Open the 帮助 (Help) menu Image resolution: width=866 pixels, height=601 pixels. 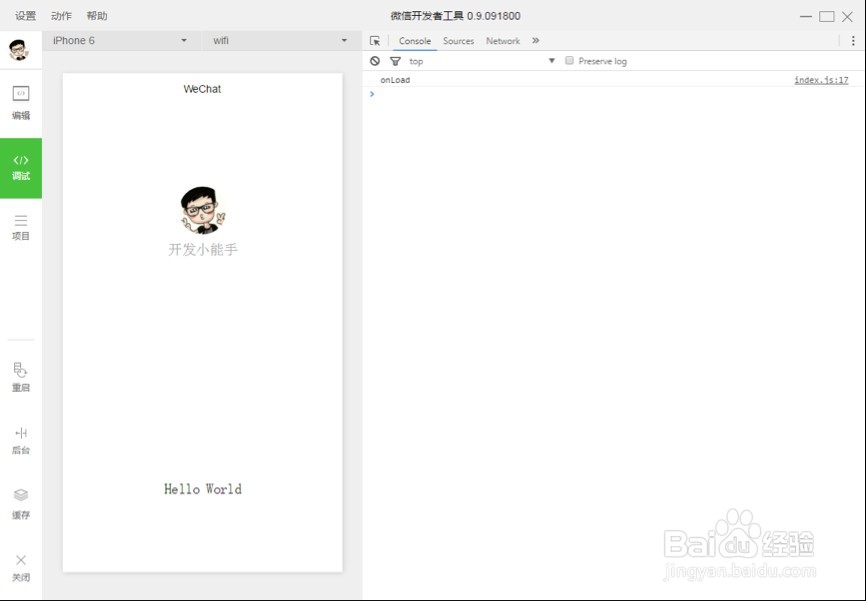[x=97, y=16]
